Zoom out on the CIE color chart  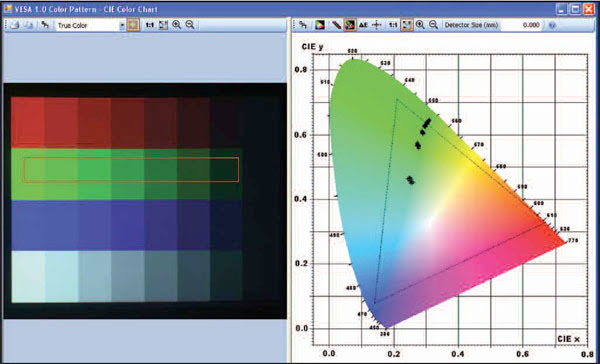tap(433, 25)
